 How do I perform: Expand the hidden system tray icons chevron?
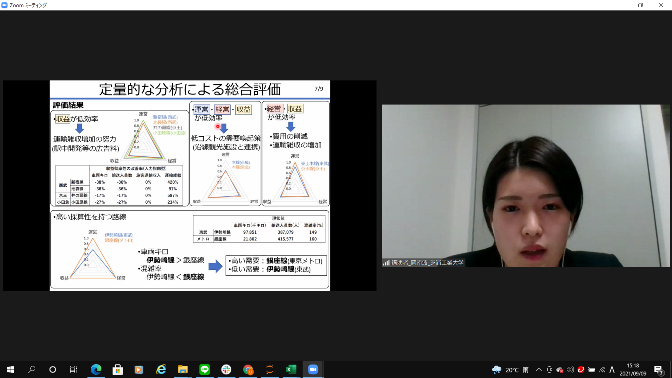tap(539, 369)
